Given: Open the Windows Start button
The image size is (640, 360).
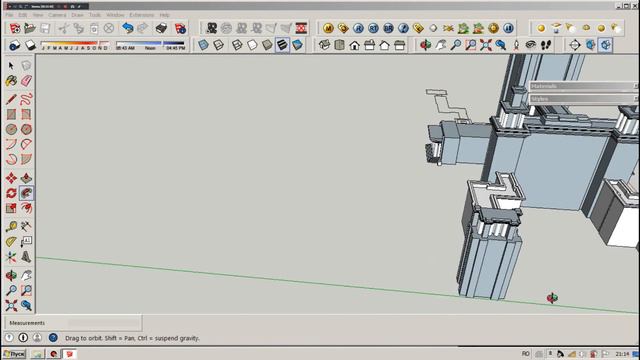Looking at the screenshot, I should coord(14,354).
